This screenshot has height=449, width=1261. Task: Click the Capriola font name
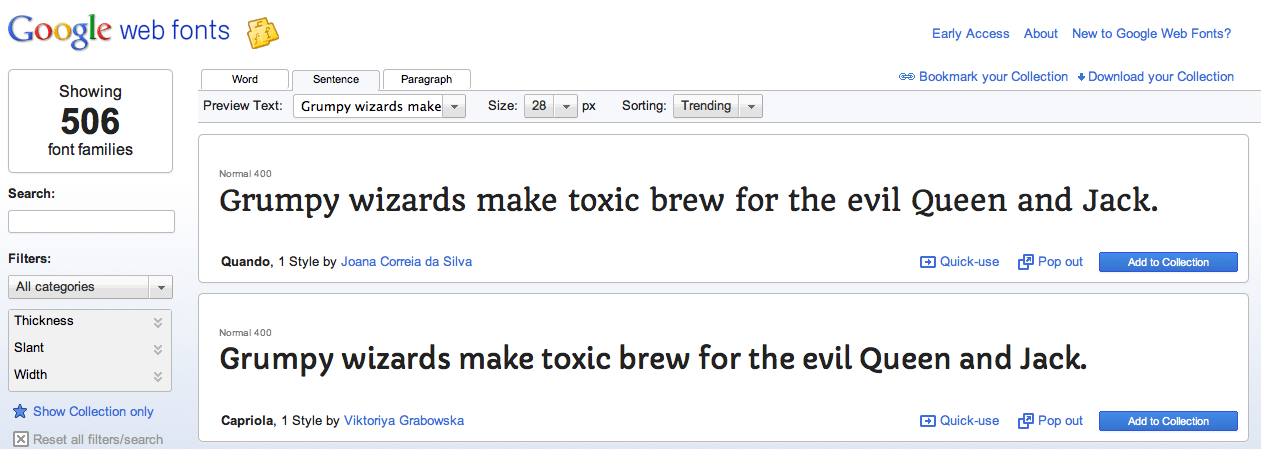click(x=247, y=421)
